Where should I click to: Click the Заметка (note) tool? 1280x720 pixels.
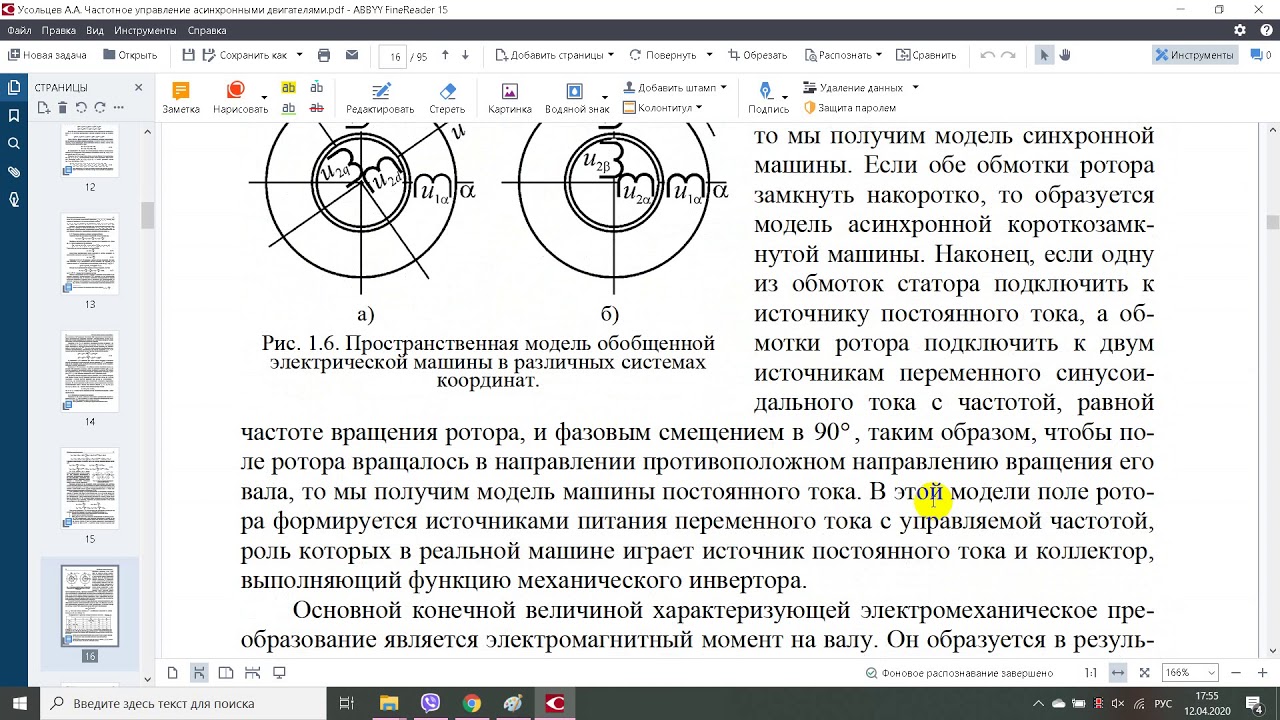[181, 97]
